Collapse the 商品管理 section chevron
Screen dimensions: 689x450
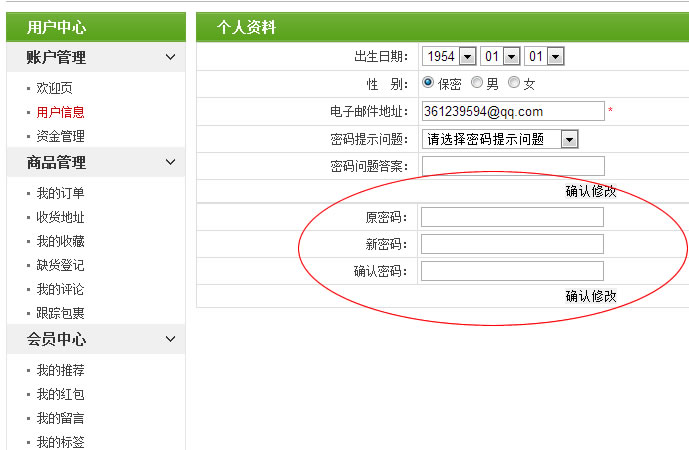pos(170,162)
